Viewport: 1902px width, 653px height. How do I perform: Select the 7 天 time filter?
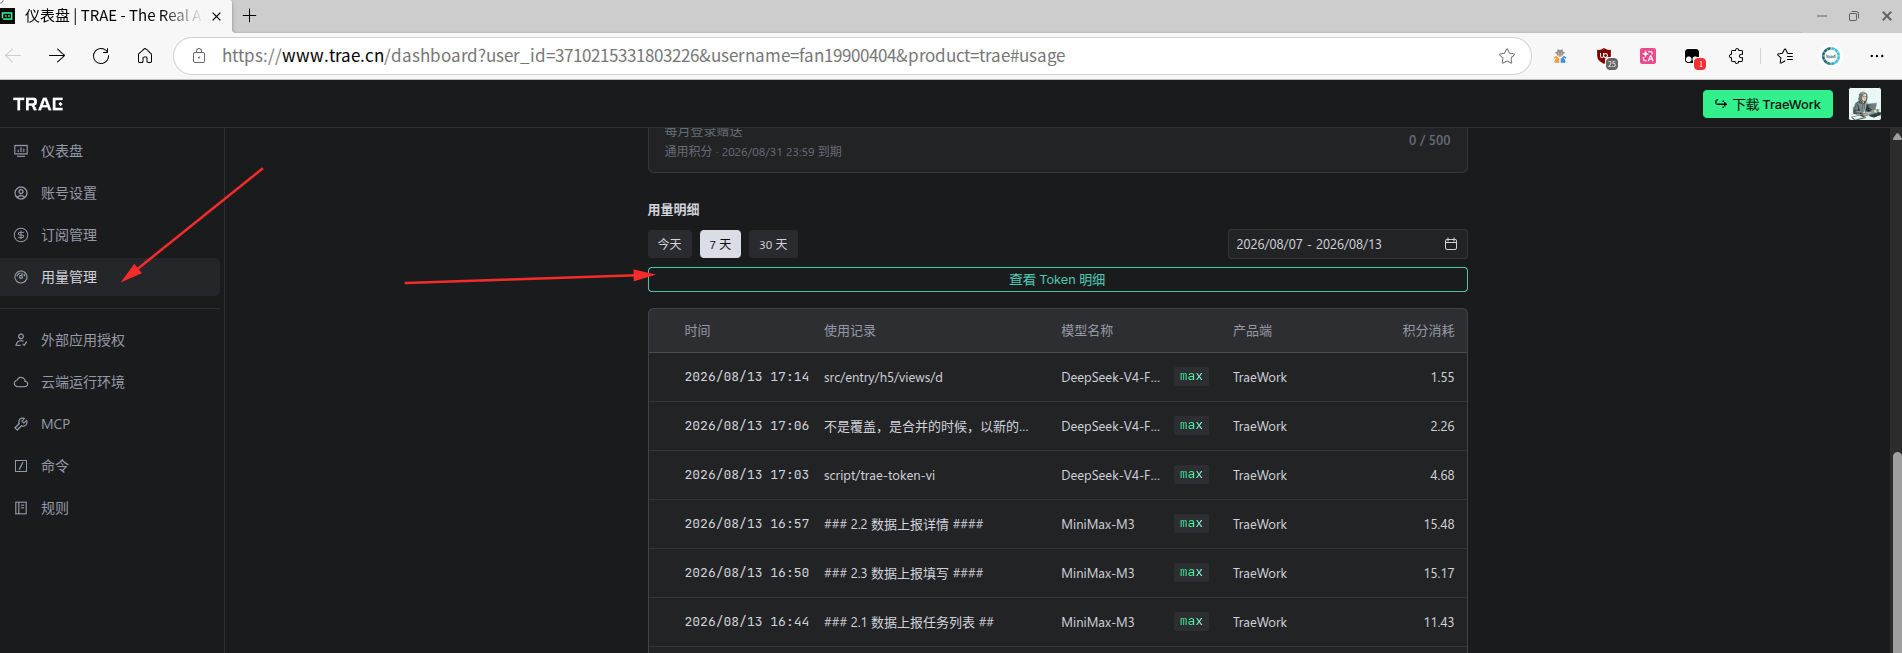tap(720, 244)
